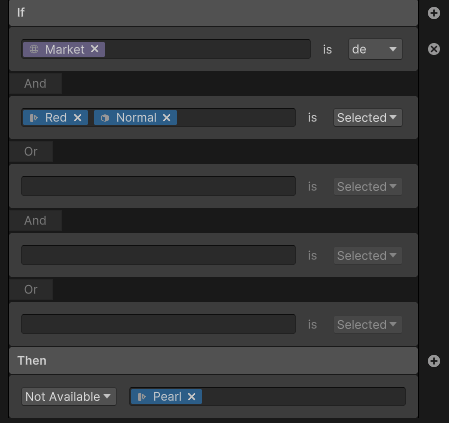Image resolution: width=449 pixels, height=423 pixels.
Task: Toggle the first Or operator label
Action: pyautogui.click(x=31, y=152)
